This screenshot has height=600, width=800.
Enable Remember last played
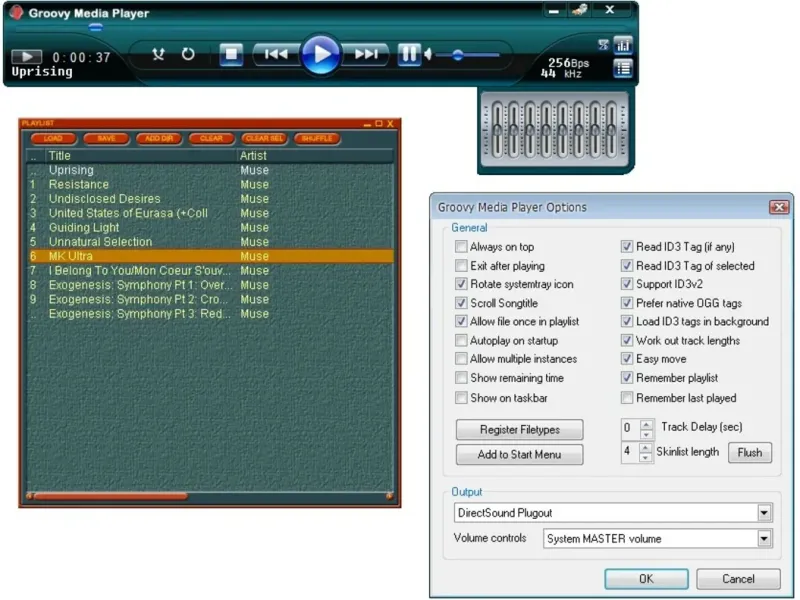click(x=627, y=398)
